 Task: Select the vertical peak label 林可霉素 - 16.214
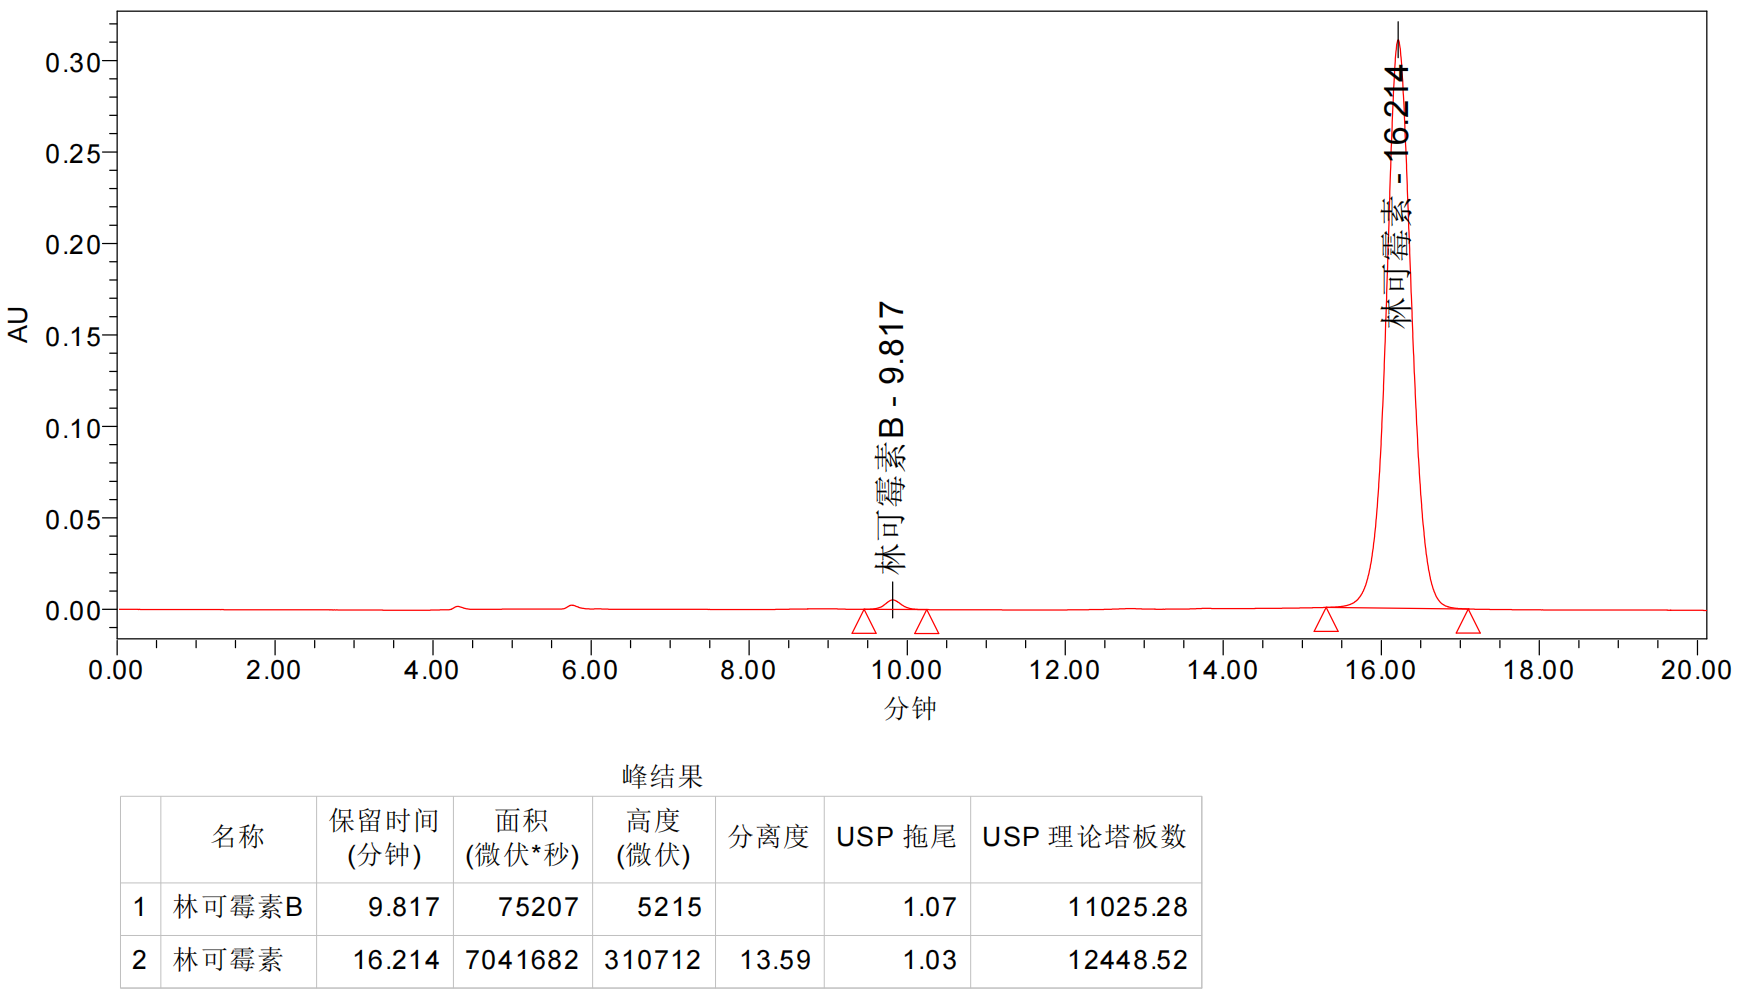[1396, 196]
